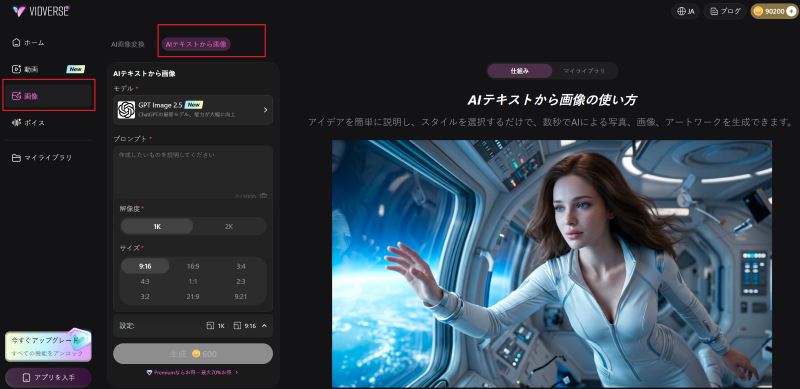
Task: Go to ホーム via its house icon
Action: [16, 42]
